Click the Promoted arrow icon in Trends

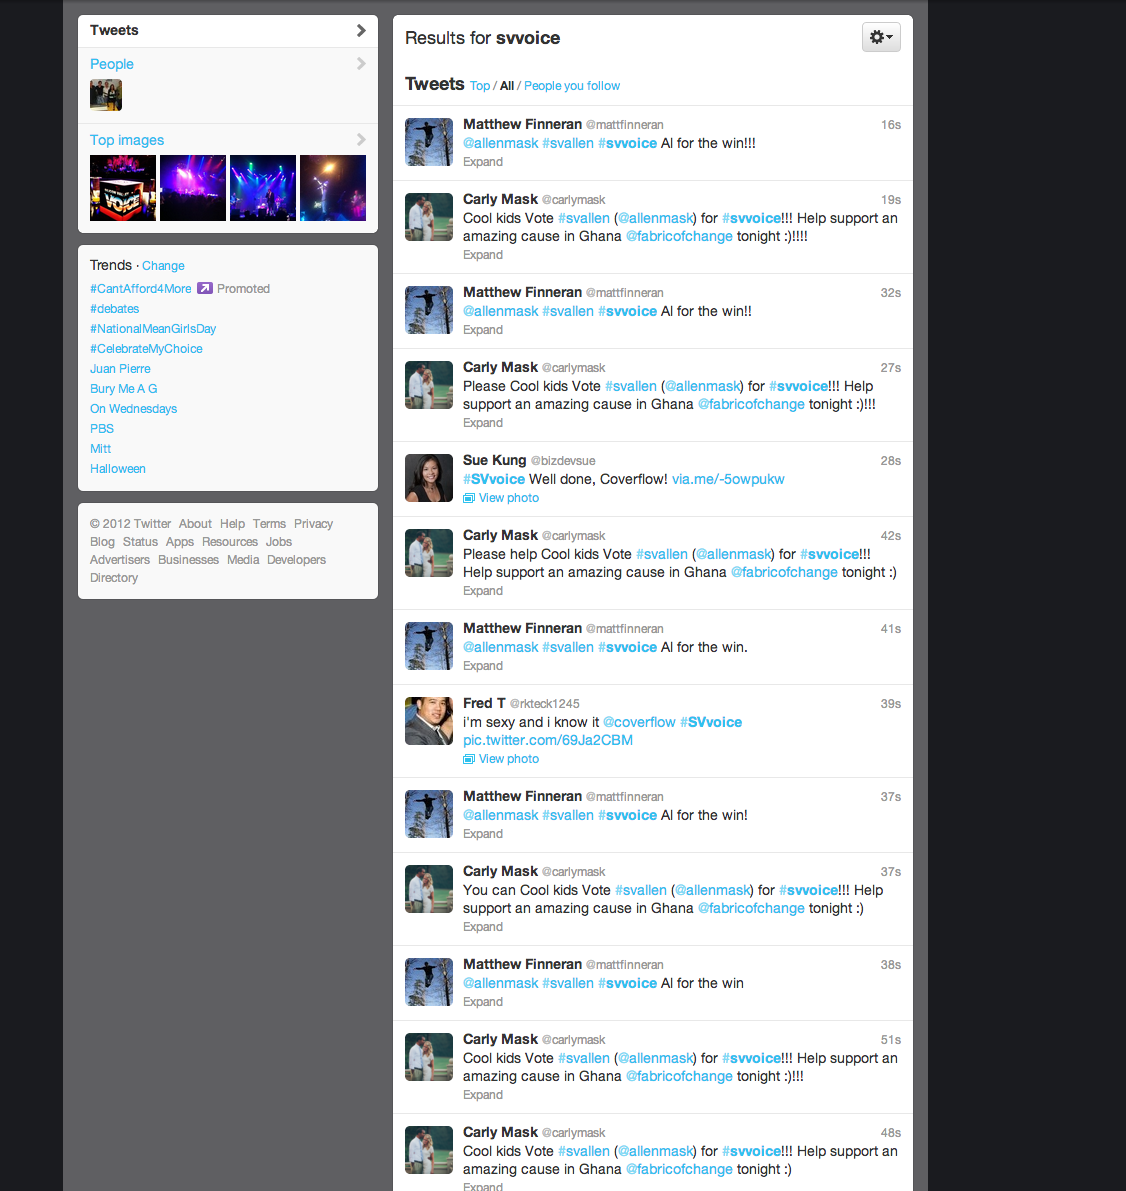click(x=205, y=289)
